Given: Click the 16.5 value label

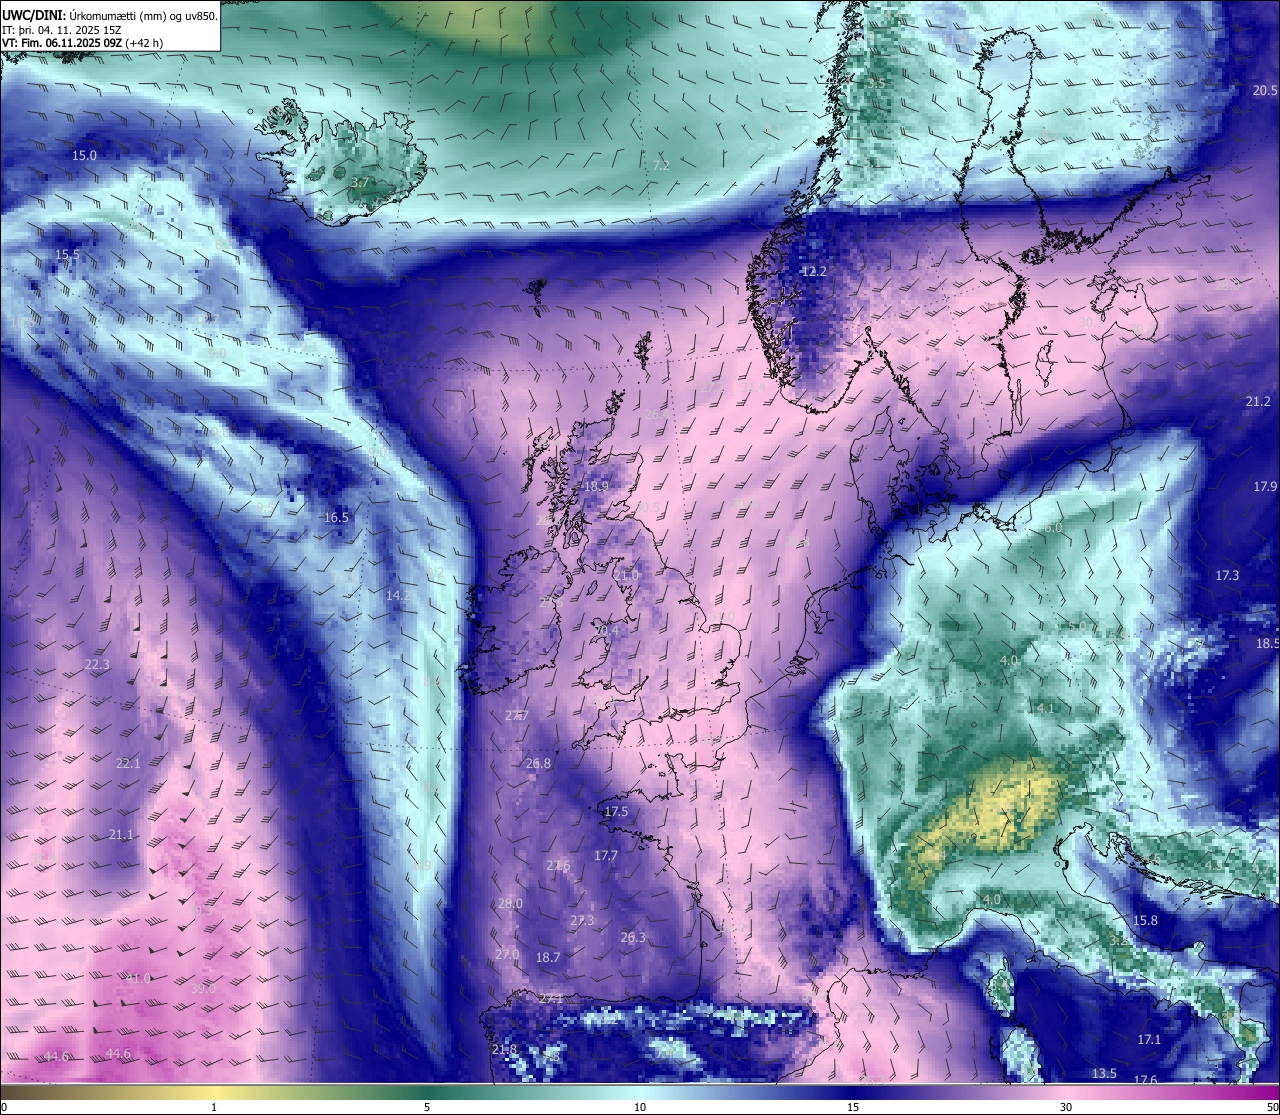Looking at the screenshot, I should pyautogui.click(x=337, y=517).
